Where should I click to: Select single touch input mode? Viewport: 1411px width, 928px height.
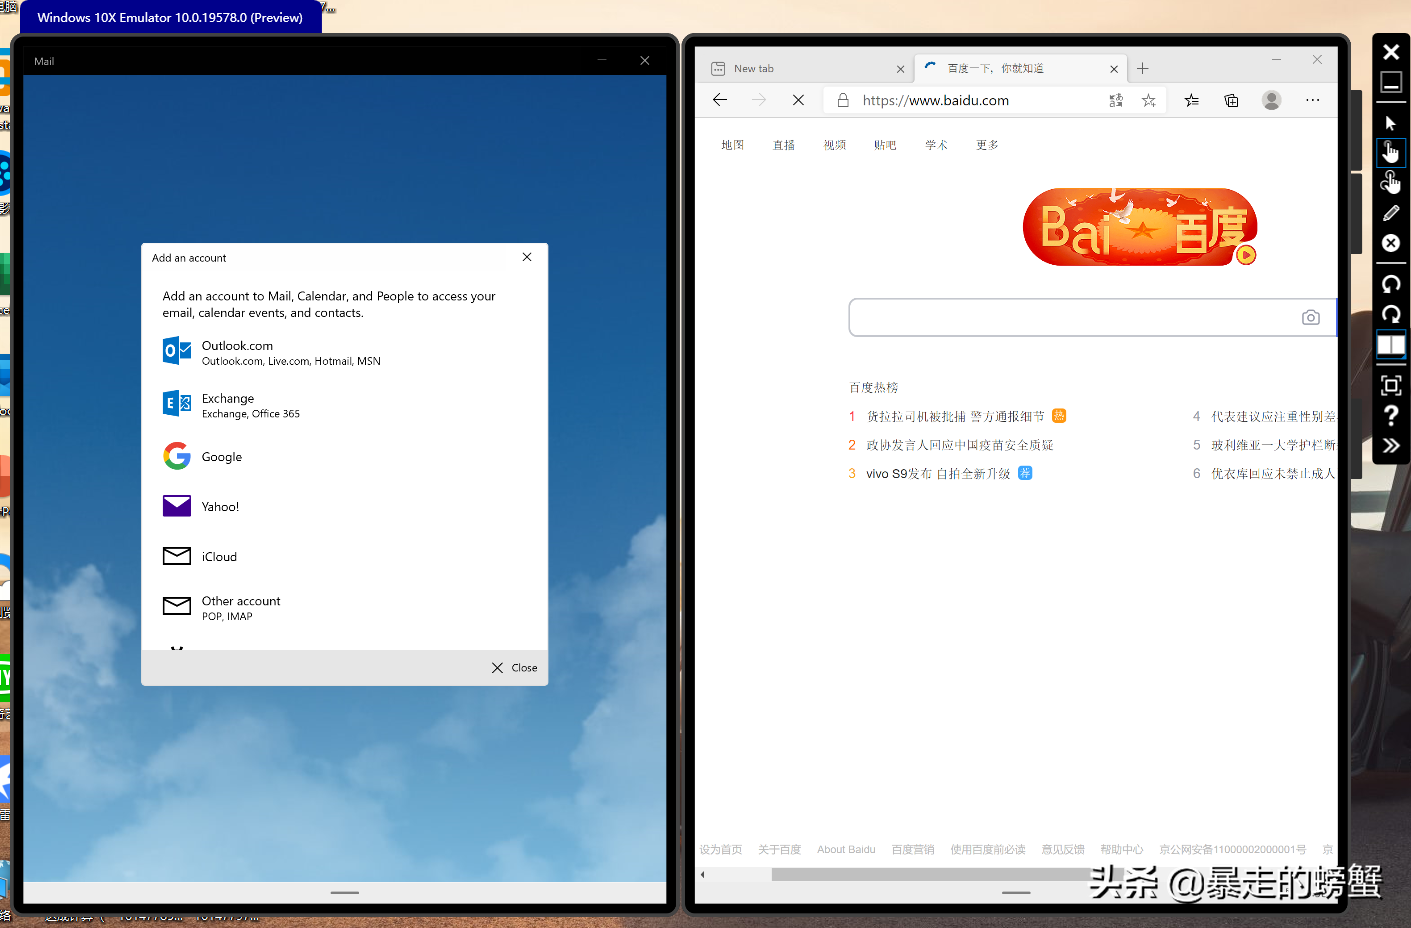(x=1391, y=152)
